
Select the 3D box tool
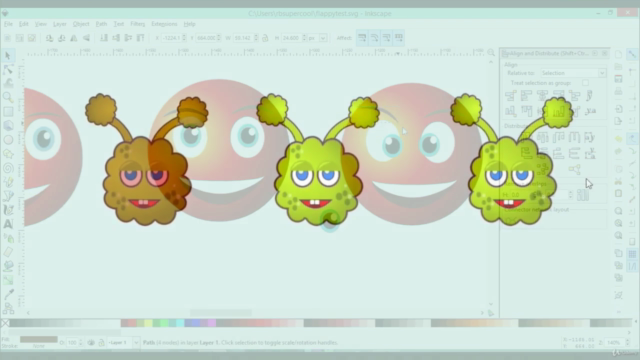pos(8,125)
